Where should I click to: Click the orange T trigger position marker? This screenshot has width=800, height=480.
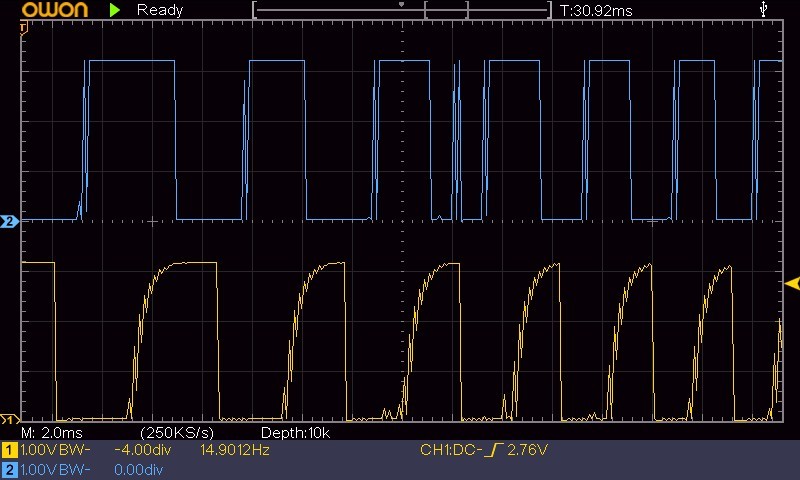[23, 29]
